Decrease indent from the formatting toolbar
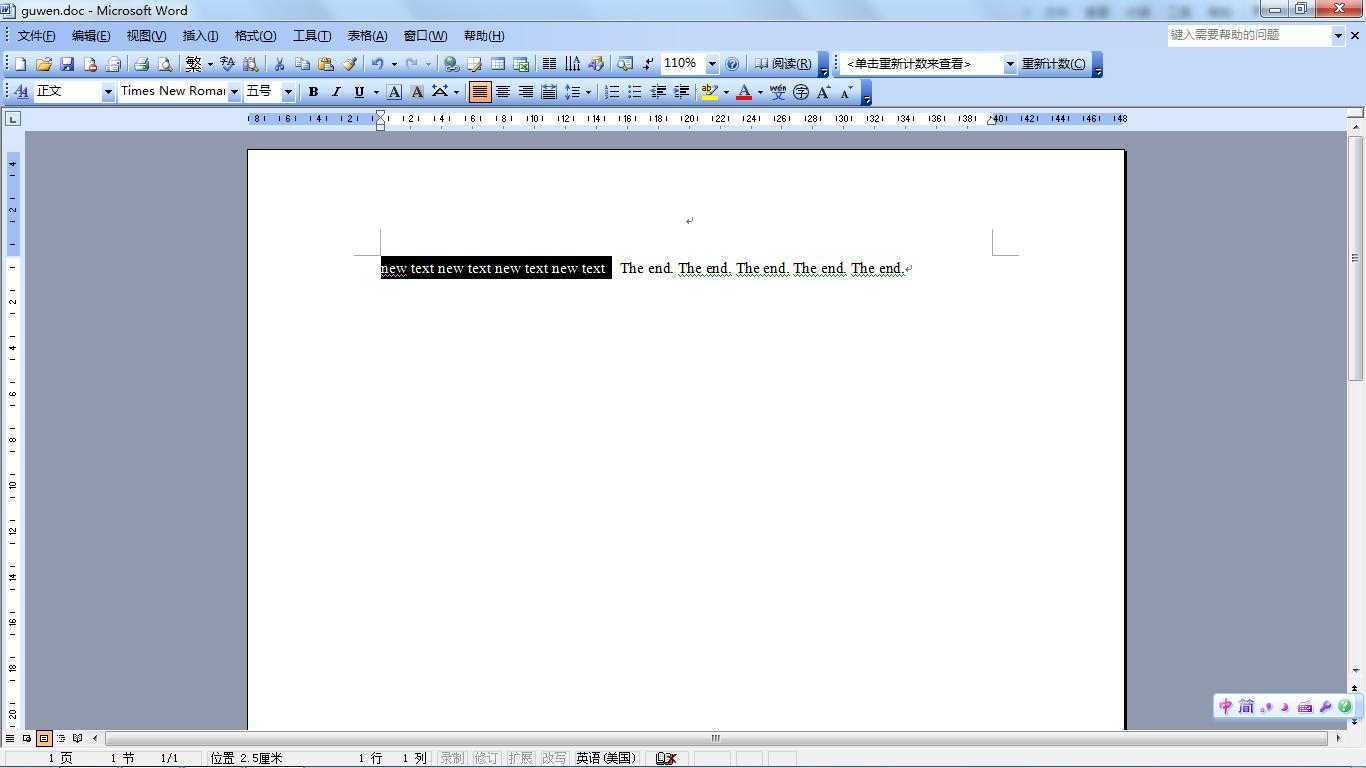Screen dimensions: 1366x768 [x=658, y=92]
